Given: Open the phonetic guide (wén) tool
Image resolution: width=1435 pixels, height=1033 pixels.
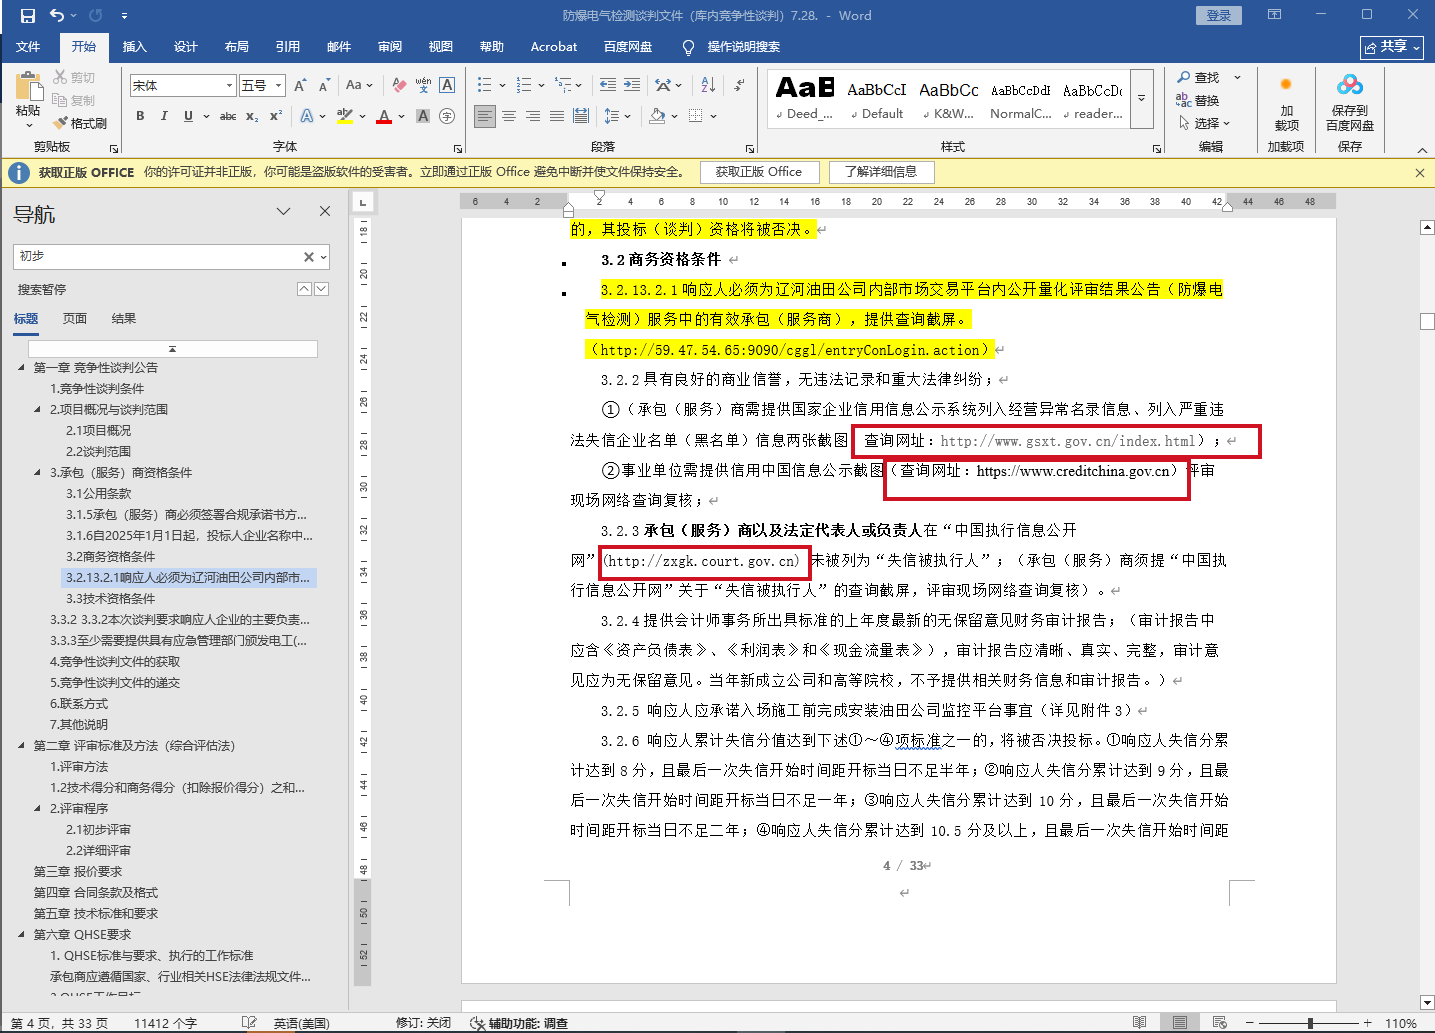Looking at the screenshot, I should tap(423, 86).
